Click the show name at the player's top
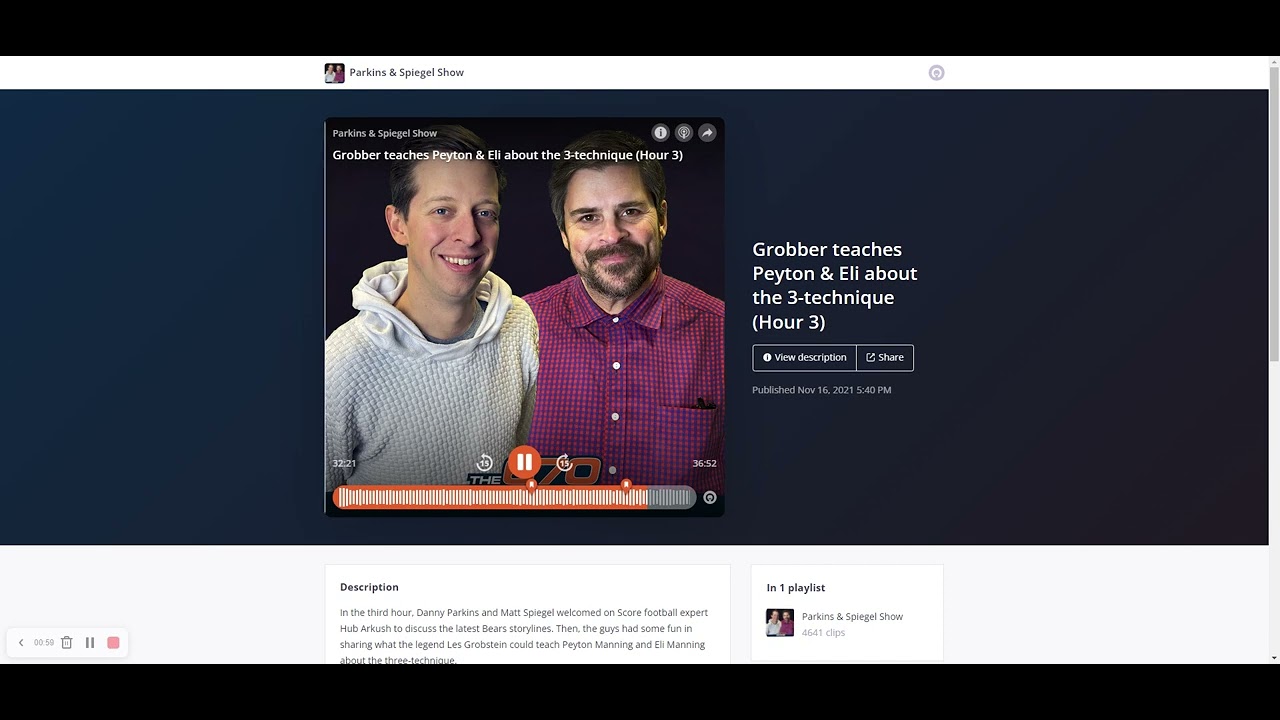 click(385, 133)
